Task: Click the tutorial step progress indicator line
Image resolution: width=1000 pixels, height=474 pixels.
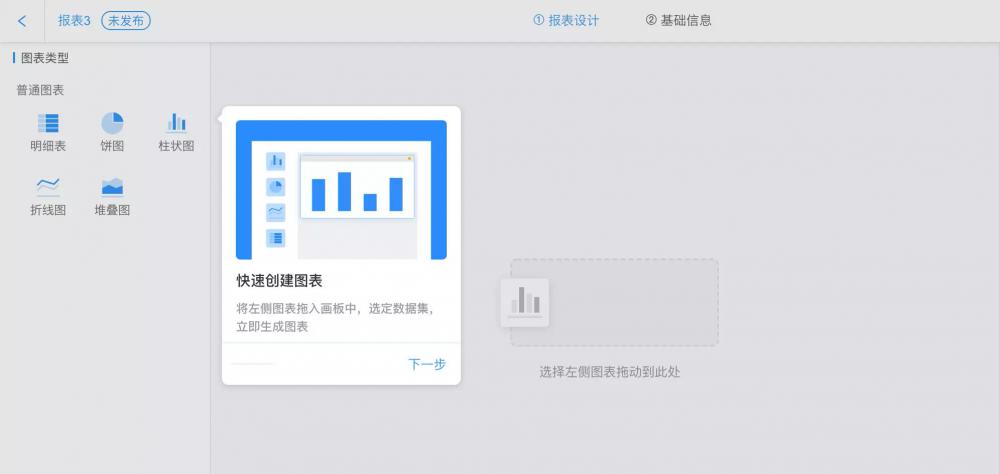Action: tap(252, 364)
